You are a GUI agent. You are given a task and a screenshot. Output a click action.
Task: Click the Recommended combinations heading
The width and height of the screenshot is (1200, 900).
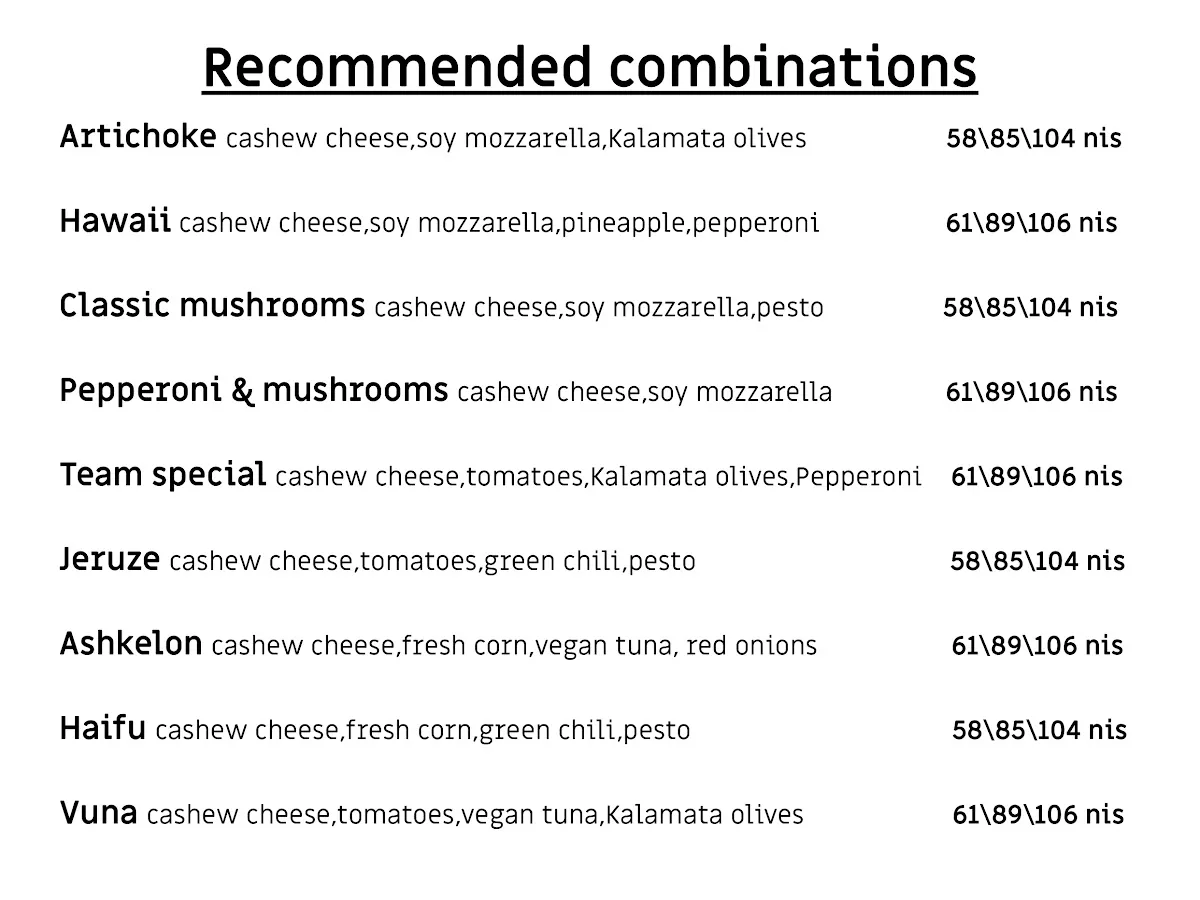click(x=590, y=68)
